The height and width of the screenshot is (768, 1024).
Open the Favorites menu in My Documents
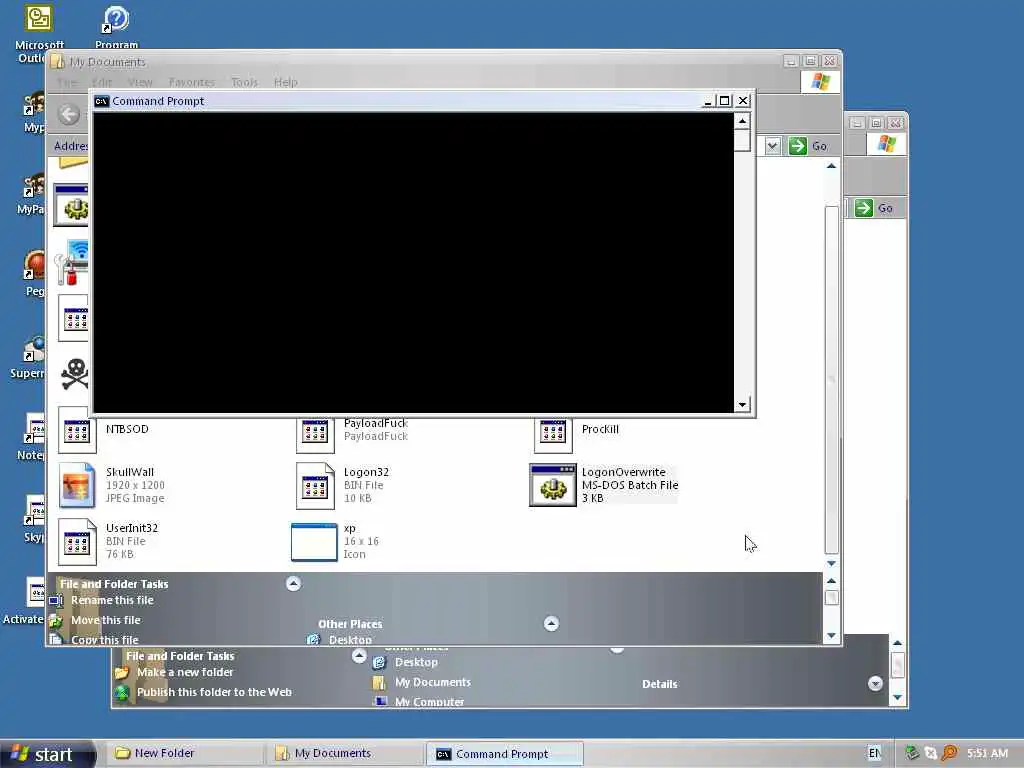coord(191,82)
